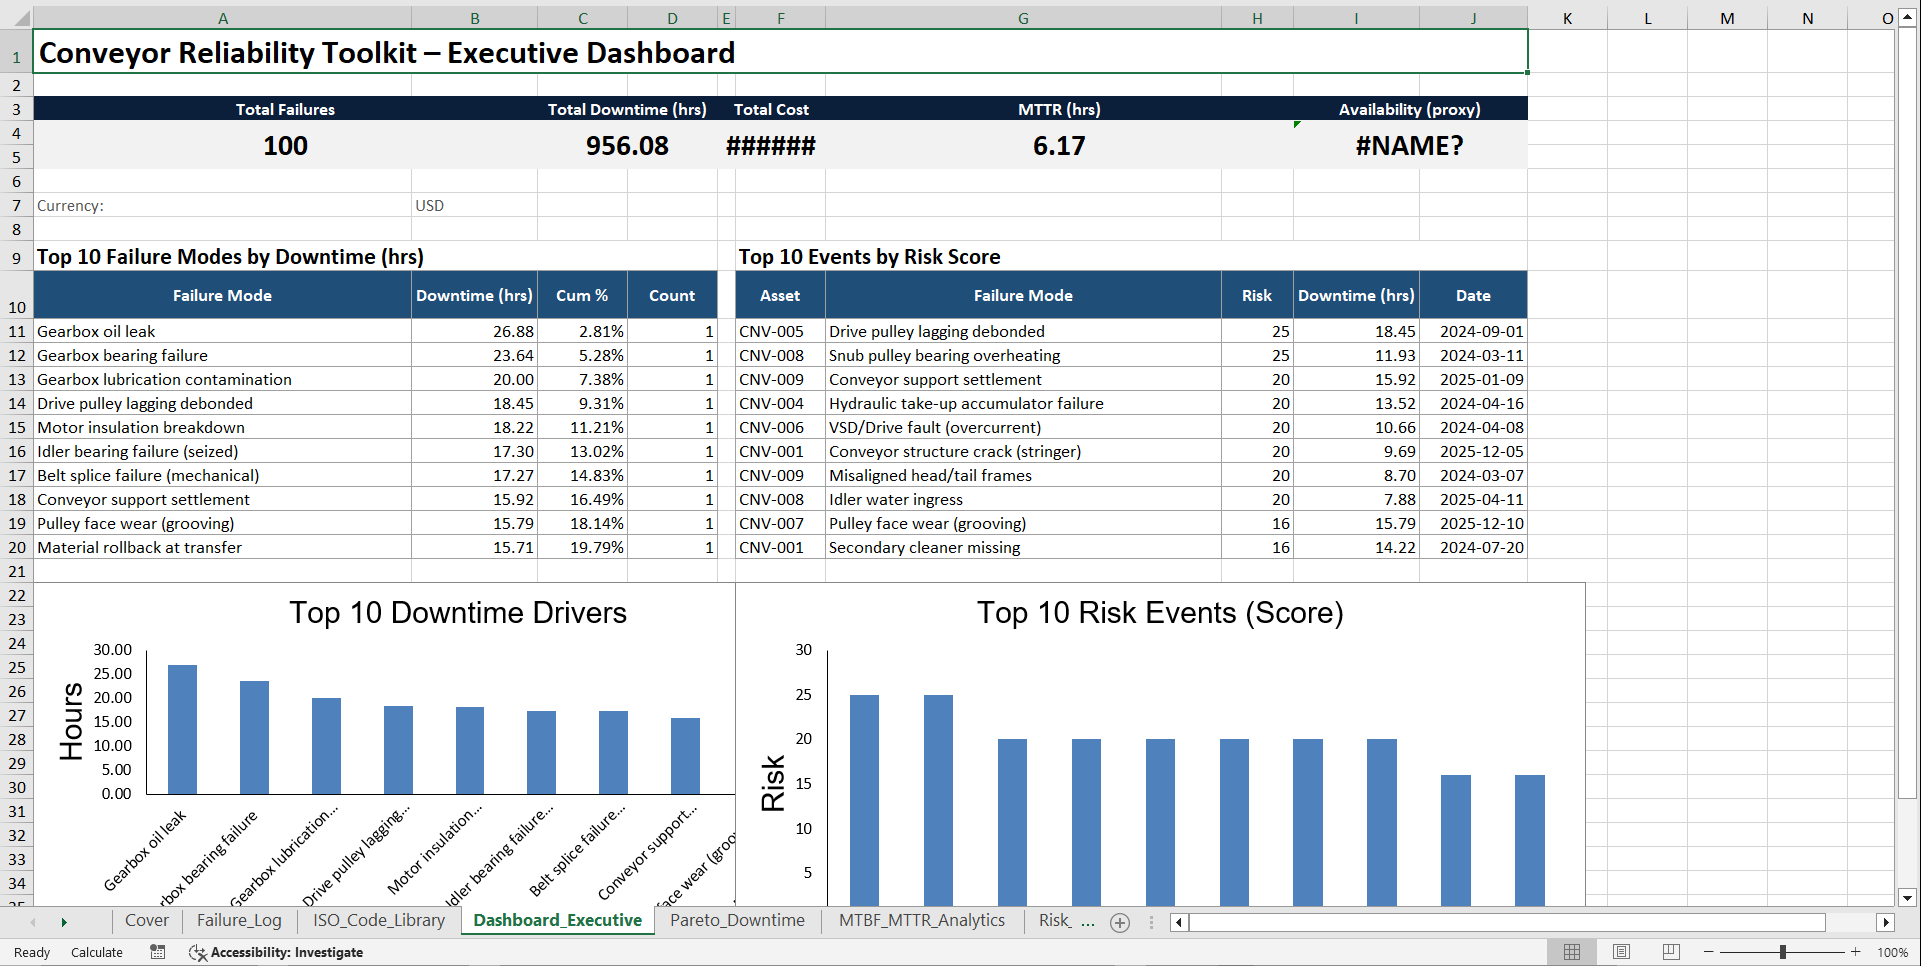This screenshot has height=966, width=1921.
Task: Switch to the ISO_Code_Library tab
Action: coord(378,920)
